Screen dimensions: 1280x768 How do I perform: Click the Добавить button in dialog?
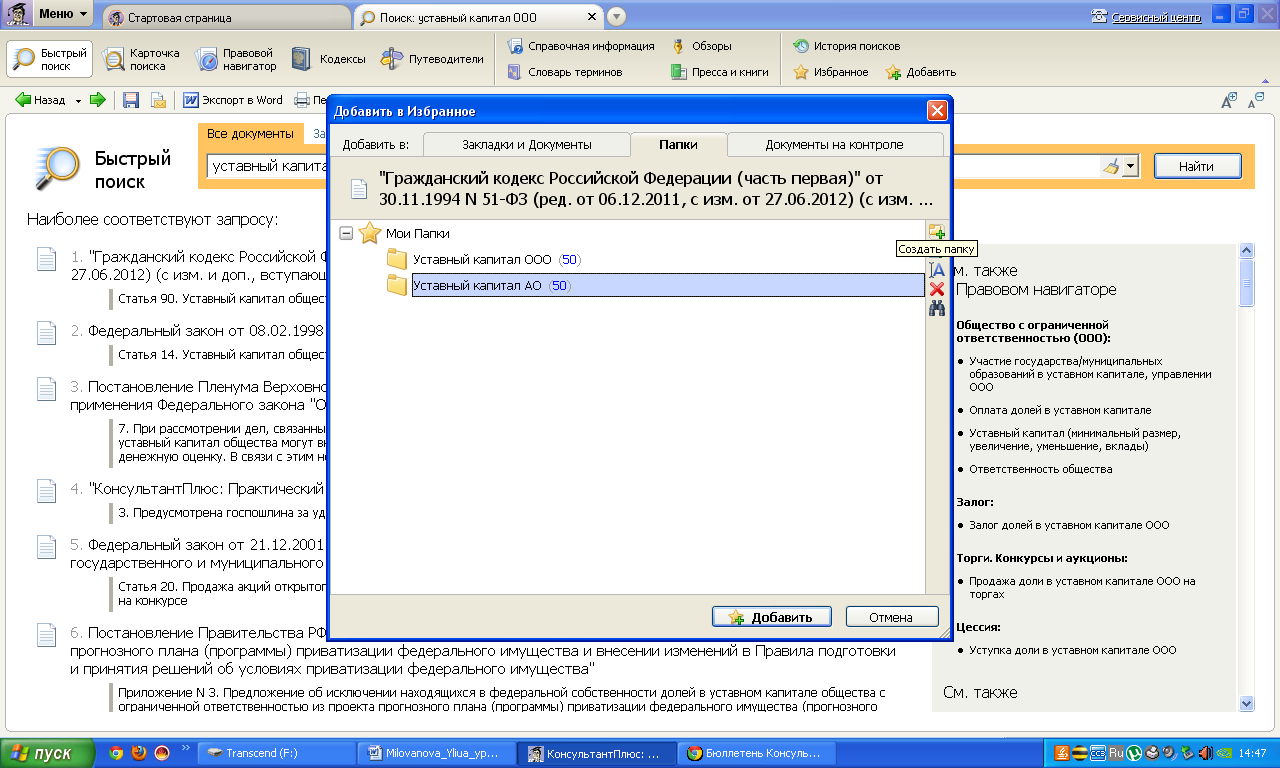click(771, 617)
